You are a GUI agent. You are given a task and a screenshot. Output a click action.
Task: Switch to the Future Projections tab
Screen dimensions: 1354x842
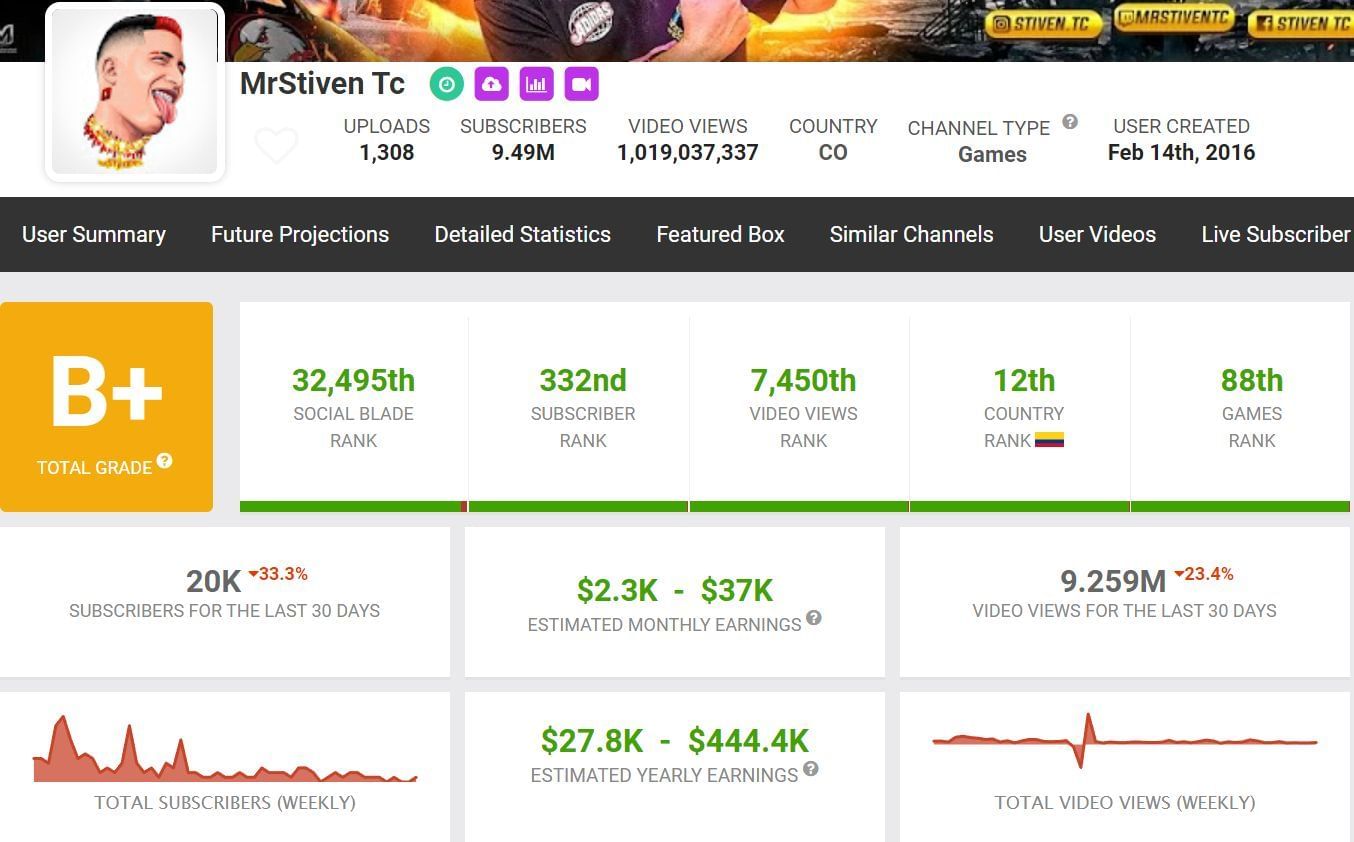click(300, 234)
